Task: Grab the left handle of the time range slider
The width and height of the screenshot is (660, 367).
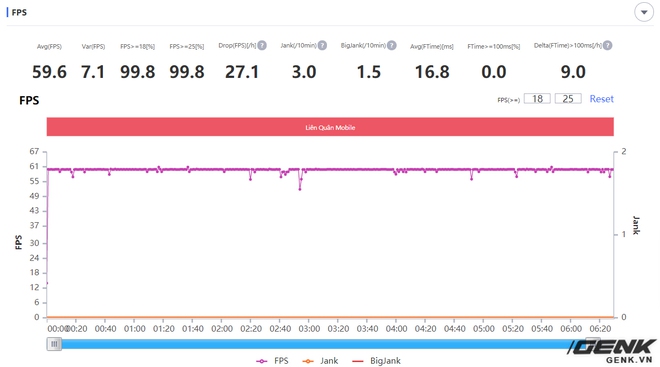Action: pyautogui.click(x=54, y=344)
